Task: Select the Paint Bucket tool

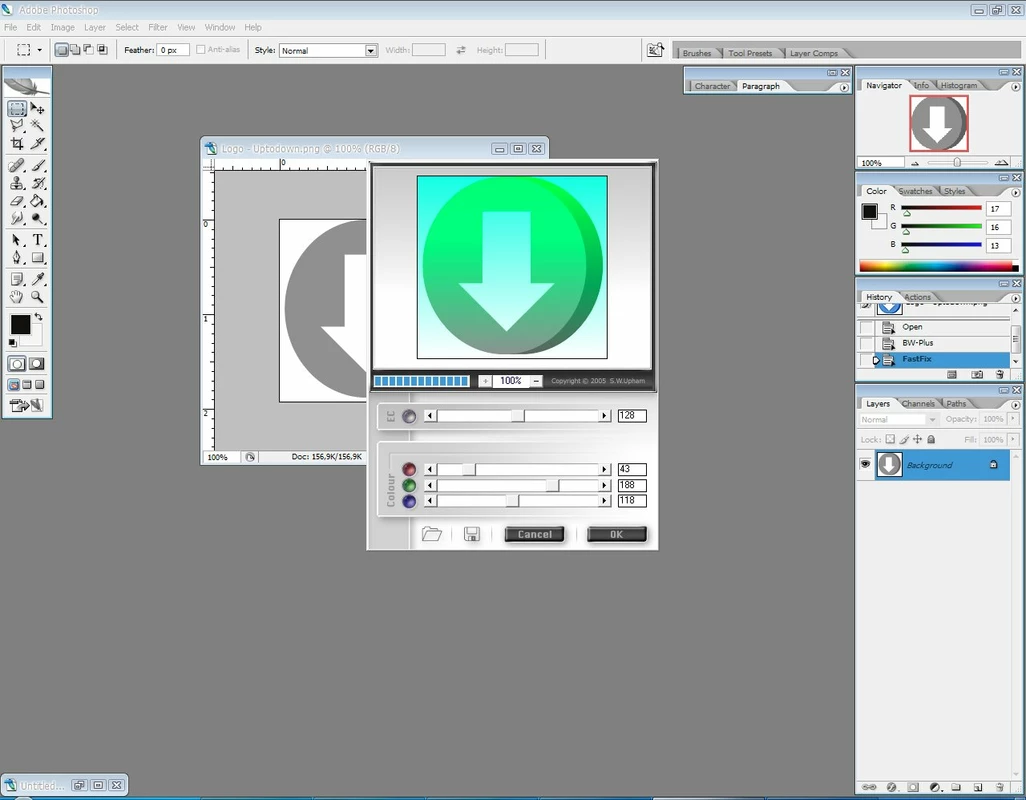Action: [37, 201]
